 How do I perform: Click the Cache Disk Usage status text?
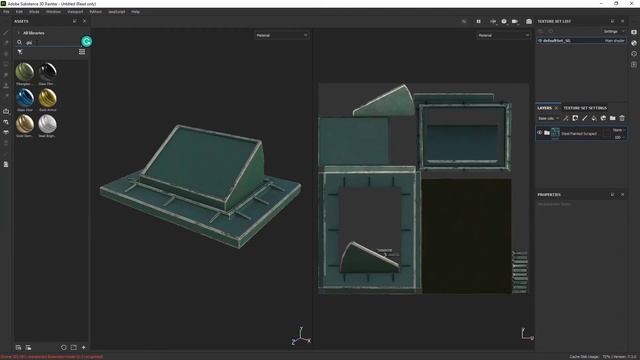pos(584,357)
